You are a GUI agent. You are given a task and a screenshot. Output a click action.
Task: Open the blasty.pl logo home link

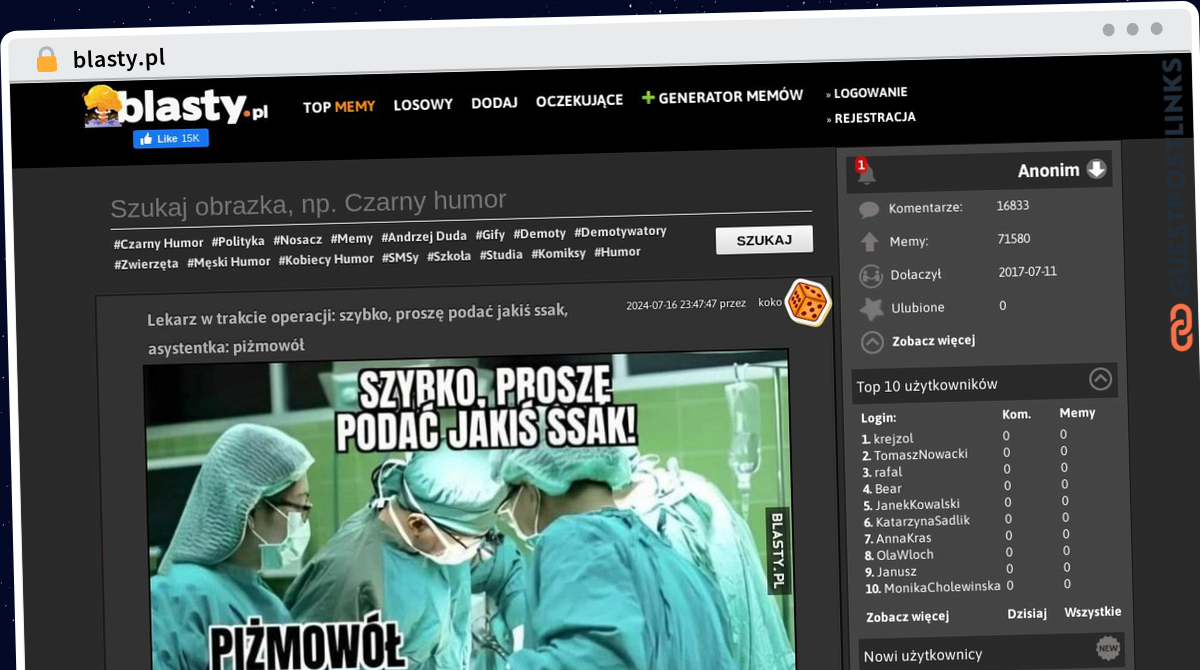pos(176,106)
